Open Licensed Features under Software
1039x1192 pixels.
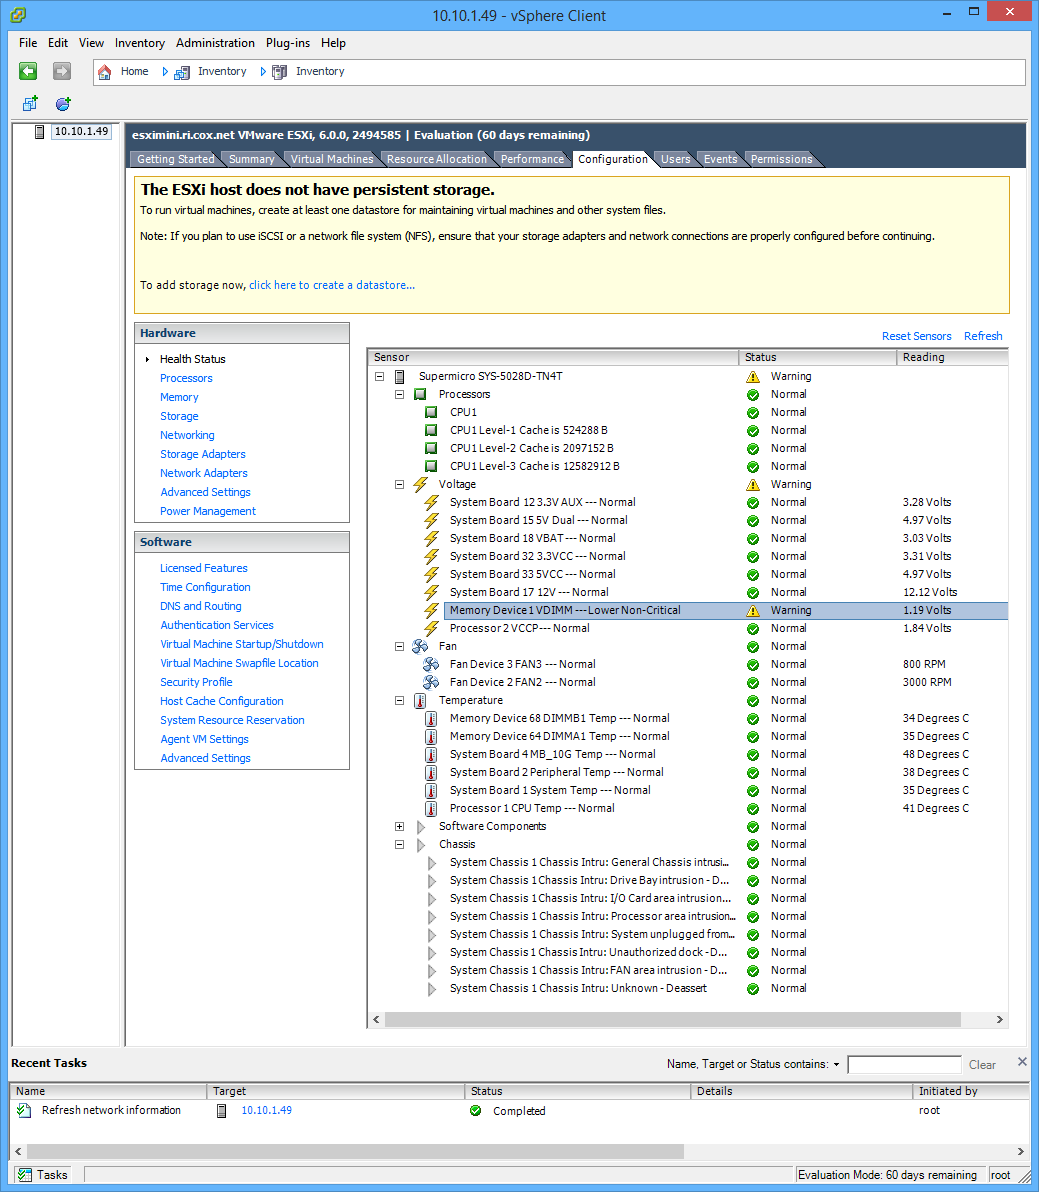(x=204, y=568)
